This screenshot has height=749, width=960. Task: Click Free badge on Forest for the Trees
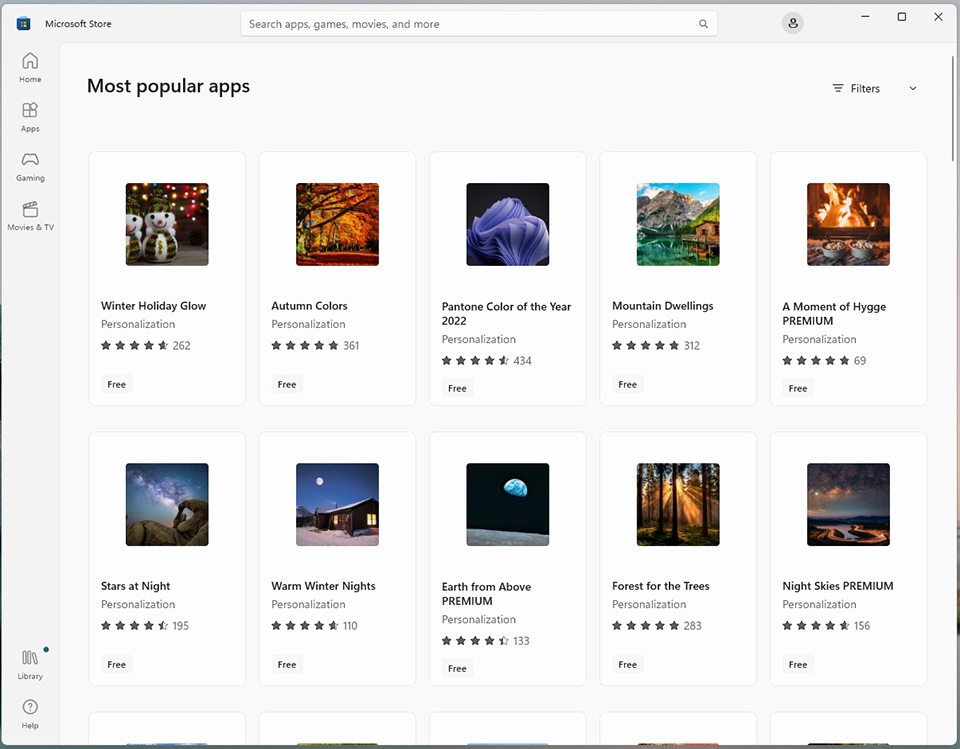[x=628, y=664]
